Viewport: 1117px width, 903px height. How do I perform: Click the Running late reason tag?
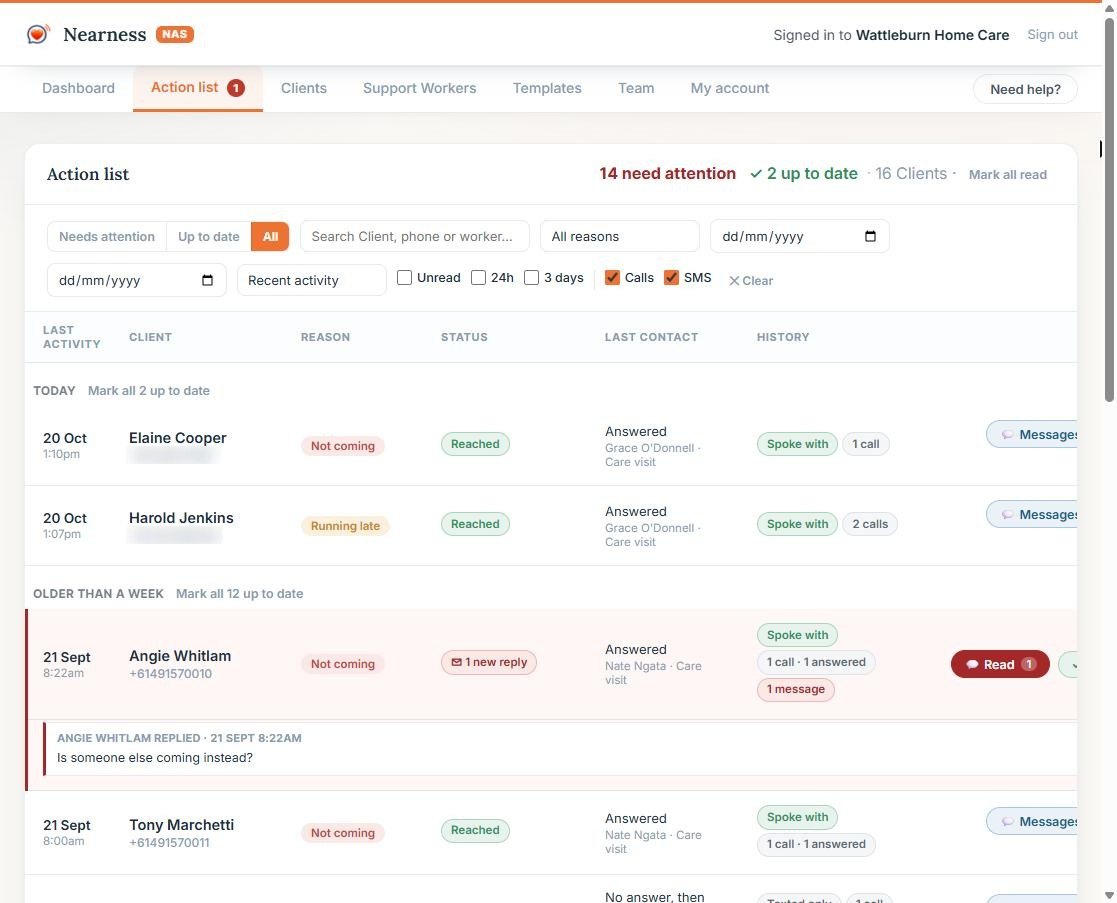click(345, 526)
